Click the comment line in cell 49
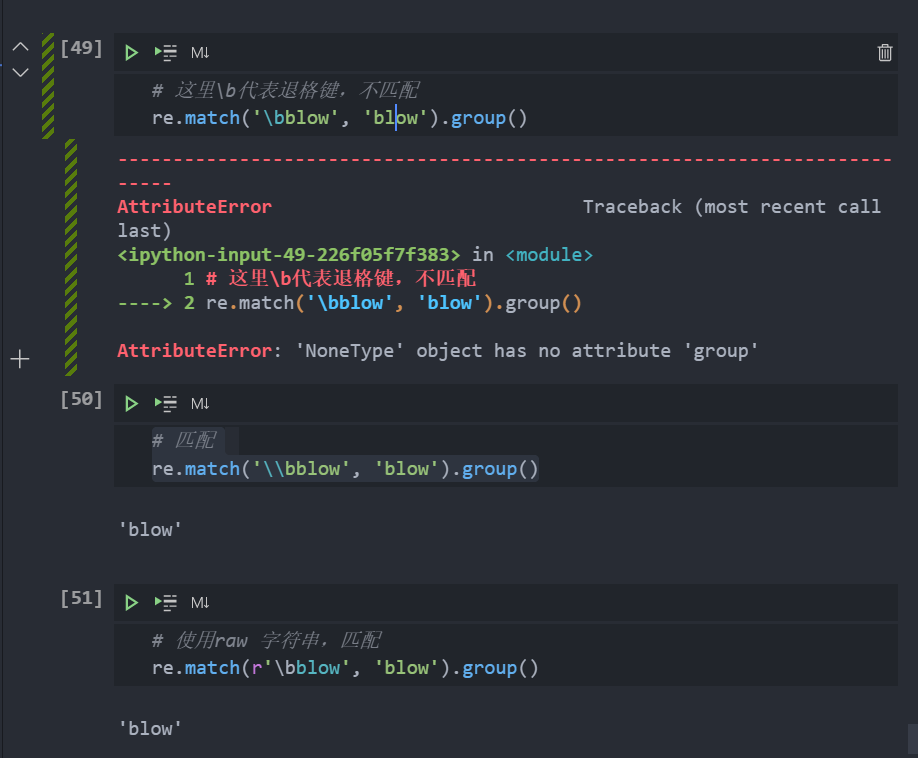 pos(286,90)
